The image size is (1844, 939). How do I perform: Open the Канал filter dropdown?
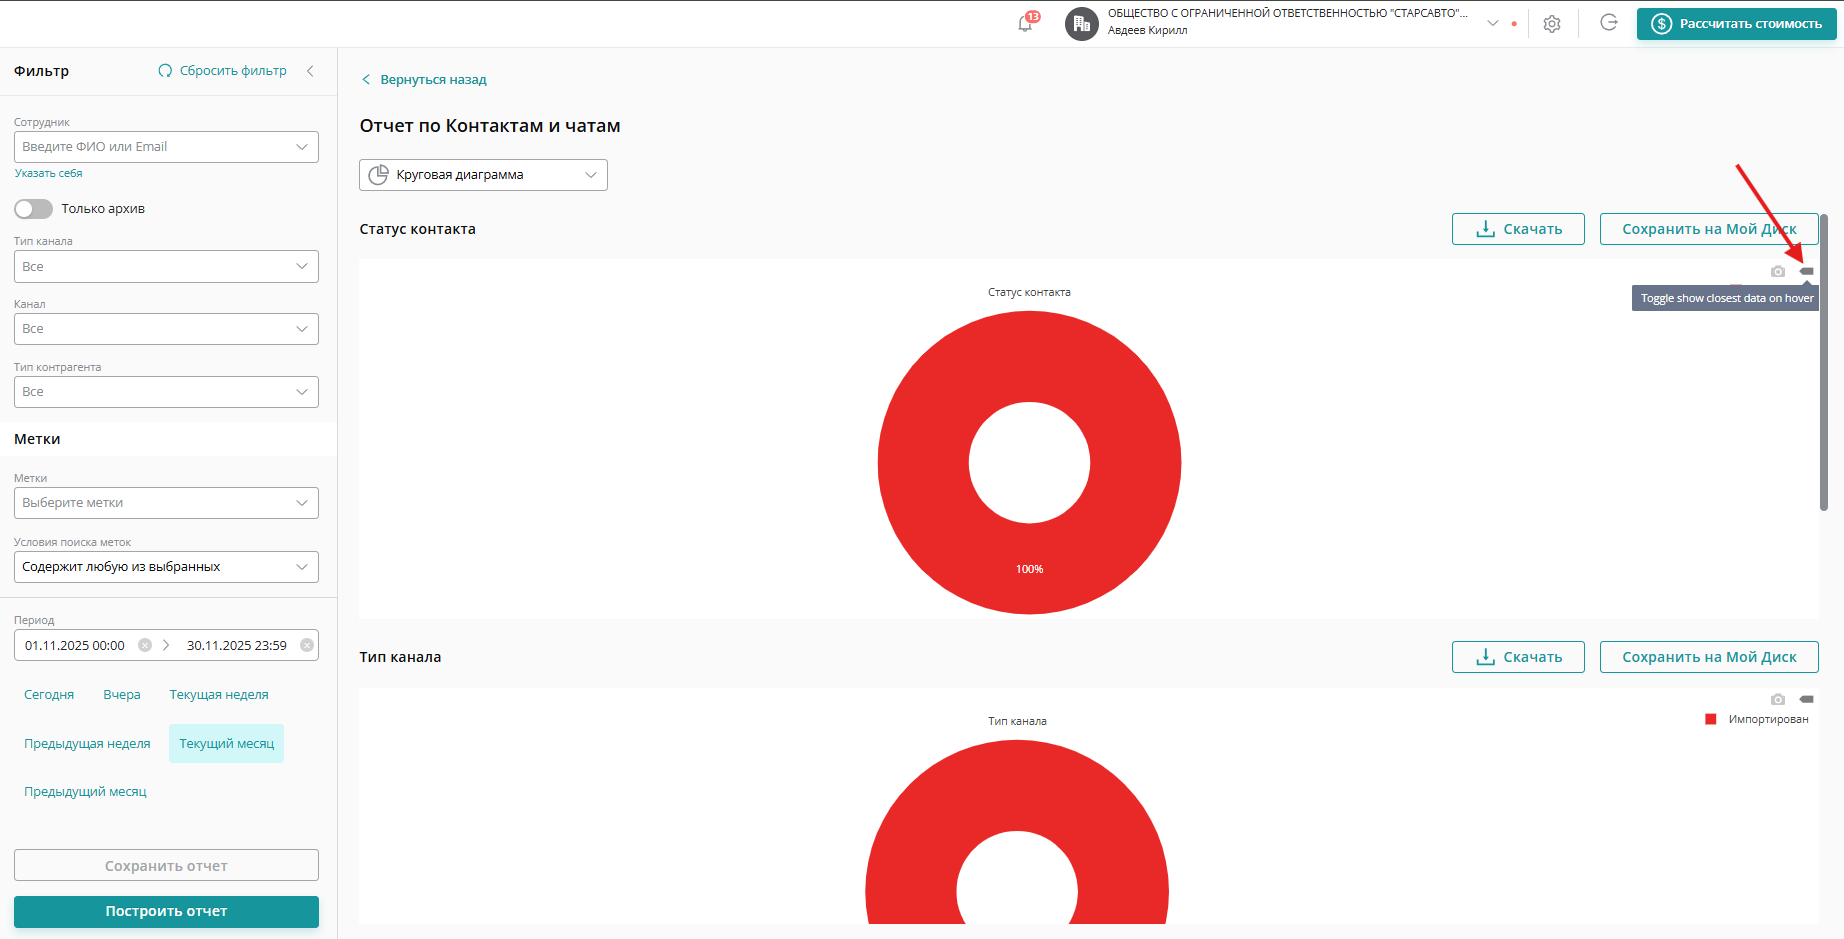coord(166,329)
